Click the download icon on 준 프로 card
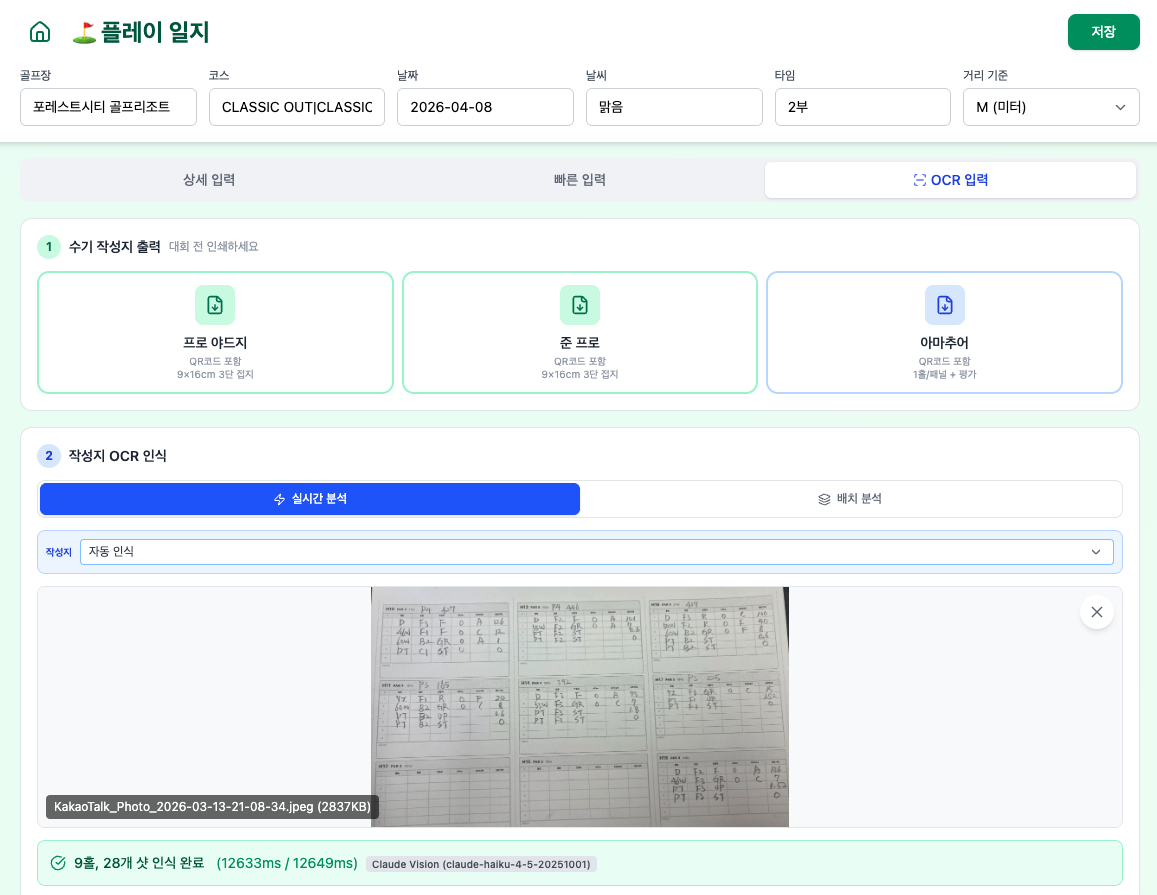This screenshot has height=895, width=1157. (580, 305)
